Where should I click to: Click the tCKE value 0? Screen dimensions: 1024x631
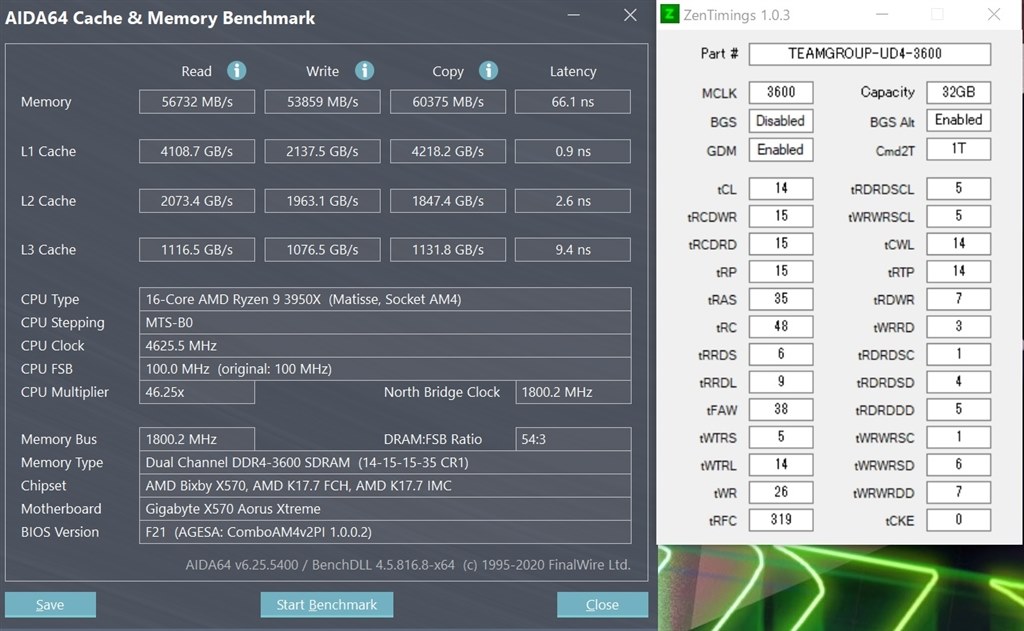coord(958,520)
